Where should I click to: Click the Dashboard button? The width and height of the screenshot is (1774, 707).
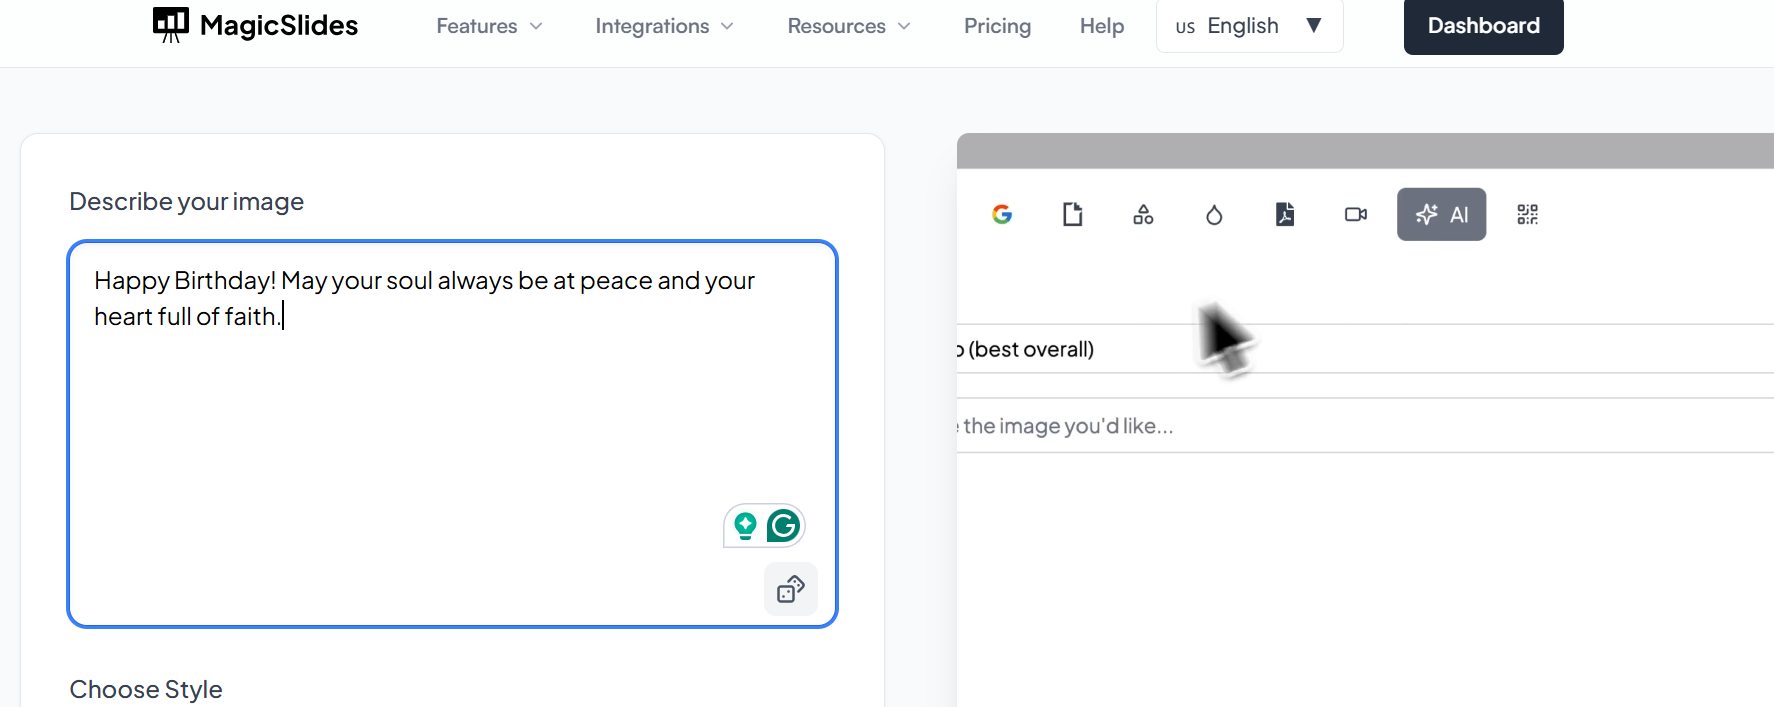pyautogui.click(x=1483, y=26)
